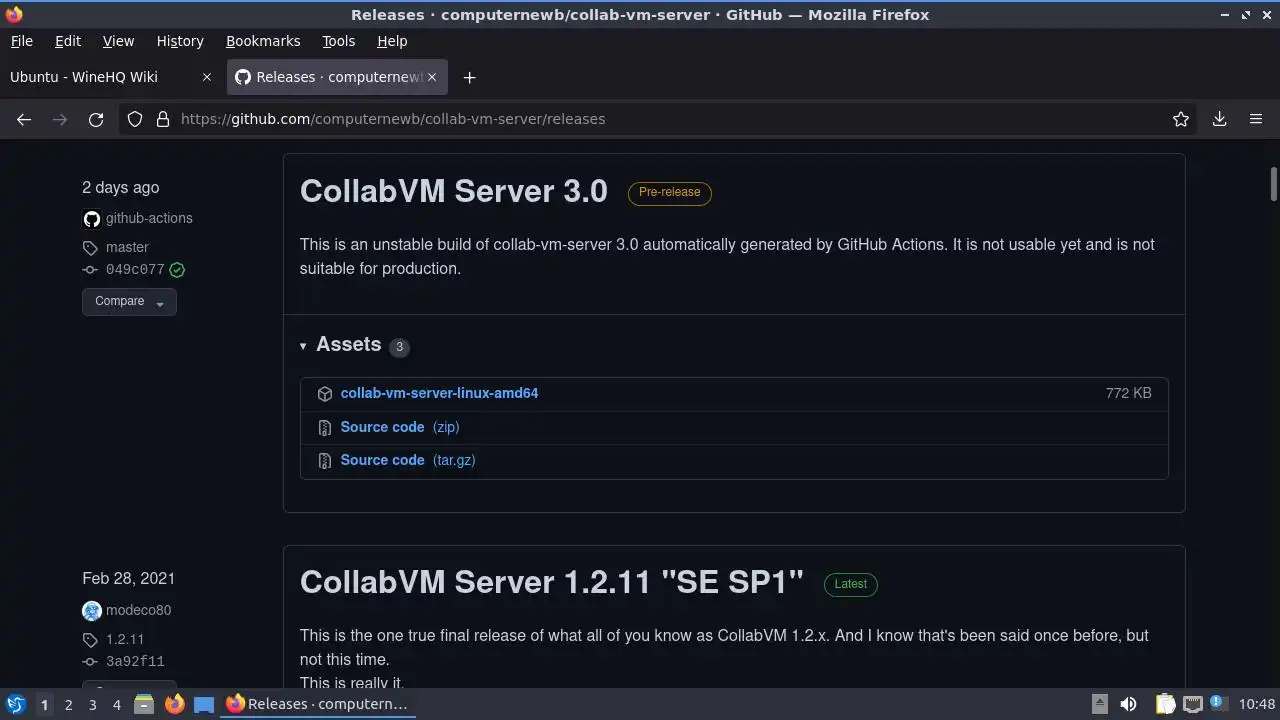This screenshot has width=1280, height=720.
Task: Switch to workspace 4
Action: (x=116, y=704)
